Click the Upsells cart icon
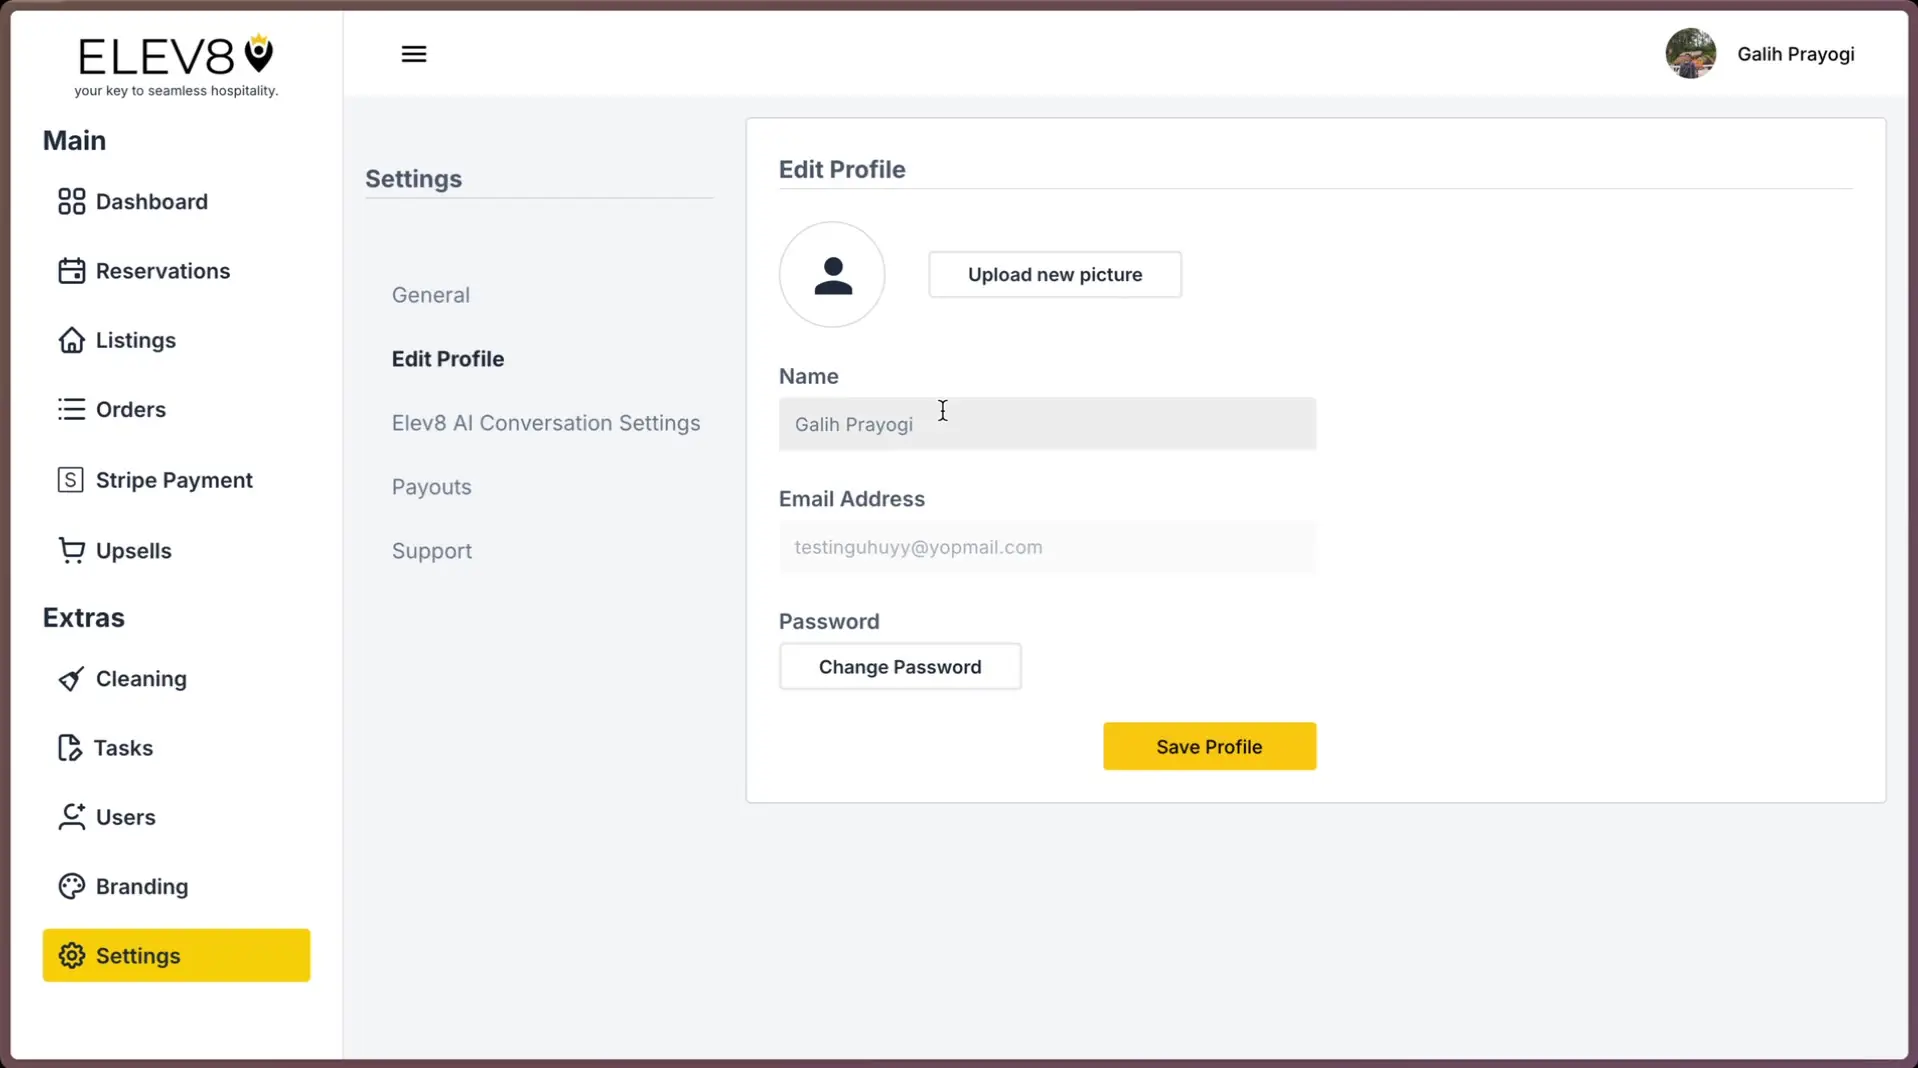Viewport: 1918px width, 1068px height. pyautogui.click(x=69, y=550)
